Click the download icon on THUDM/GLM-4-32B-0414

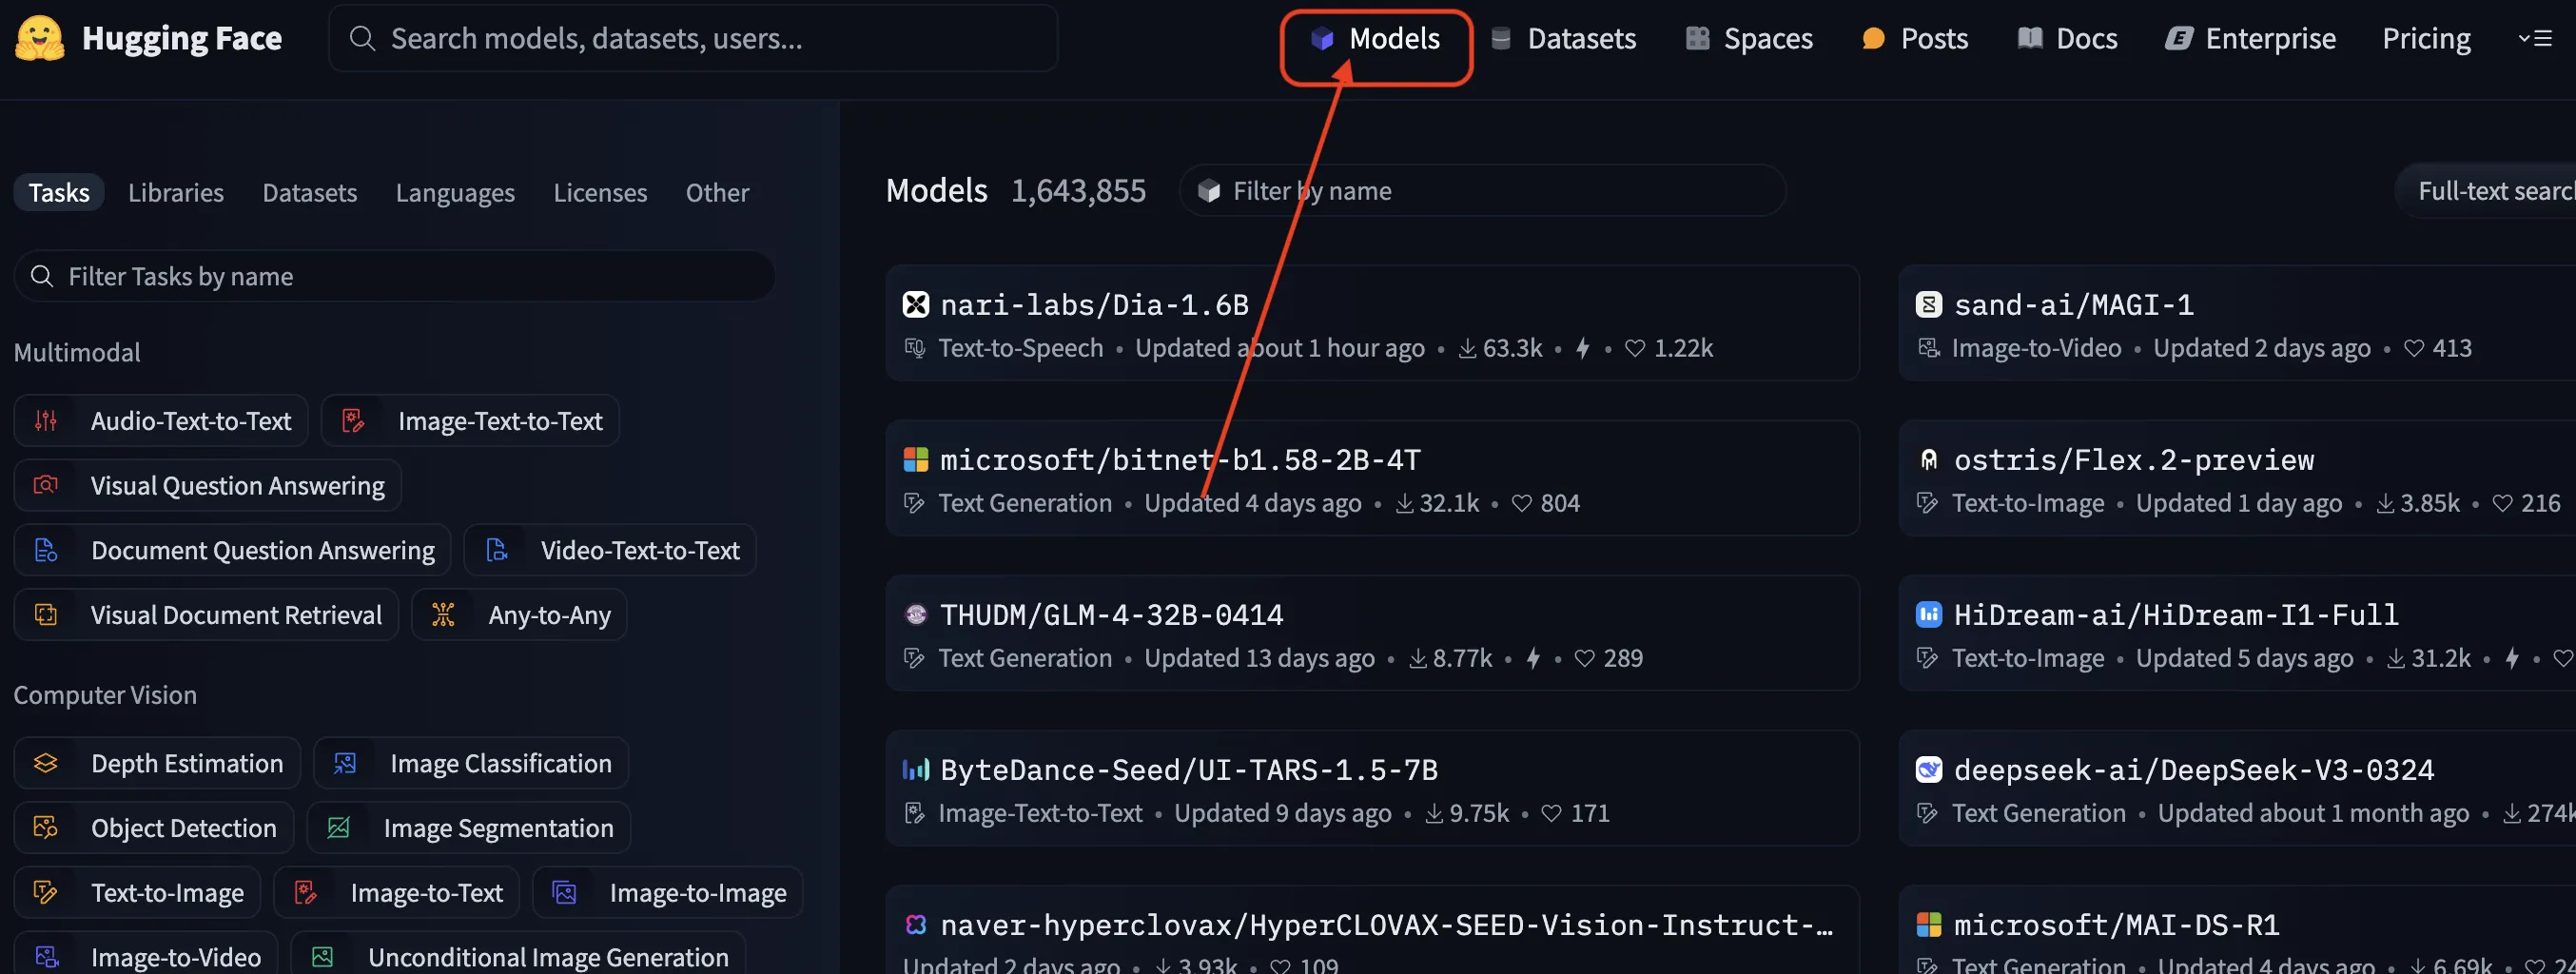(1417, 658)
